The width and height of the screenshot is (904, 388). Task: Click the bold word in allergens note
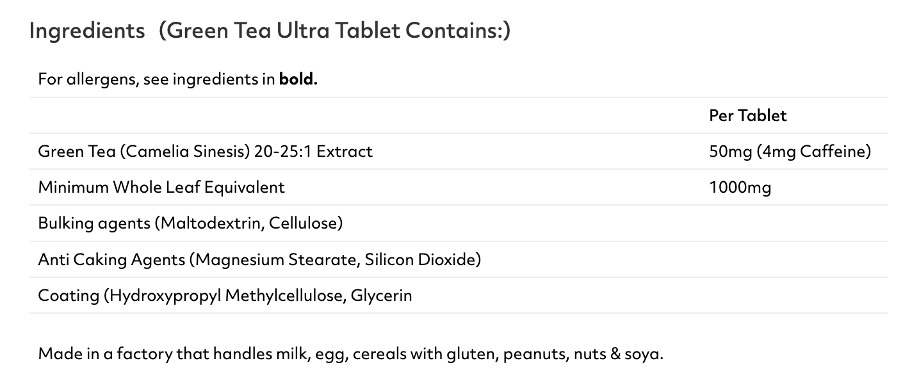[x=298, y=79]
